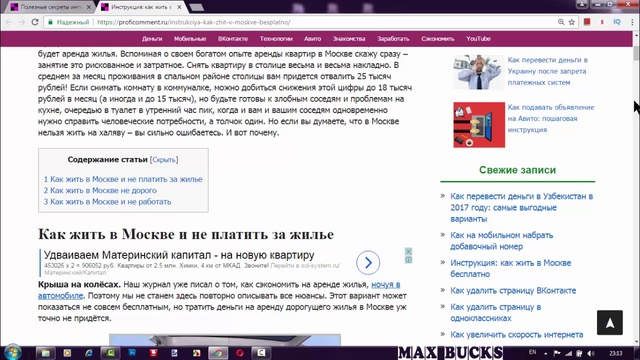
Task: Go forward with the browser forward arrow
Action: coord(22,22)
